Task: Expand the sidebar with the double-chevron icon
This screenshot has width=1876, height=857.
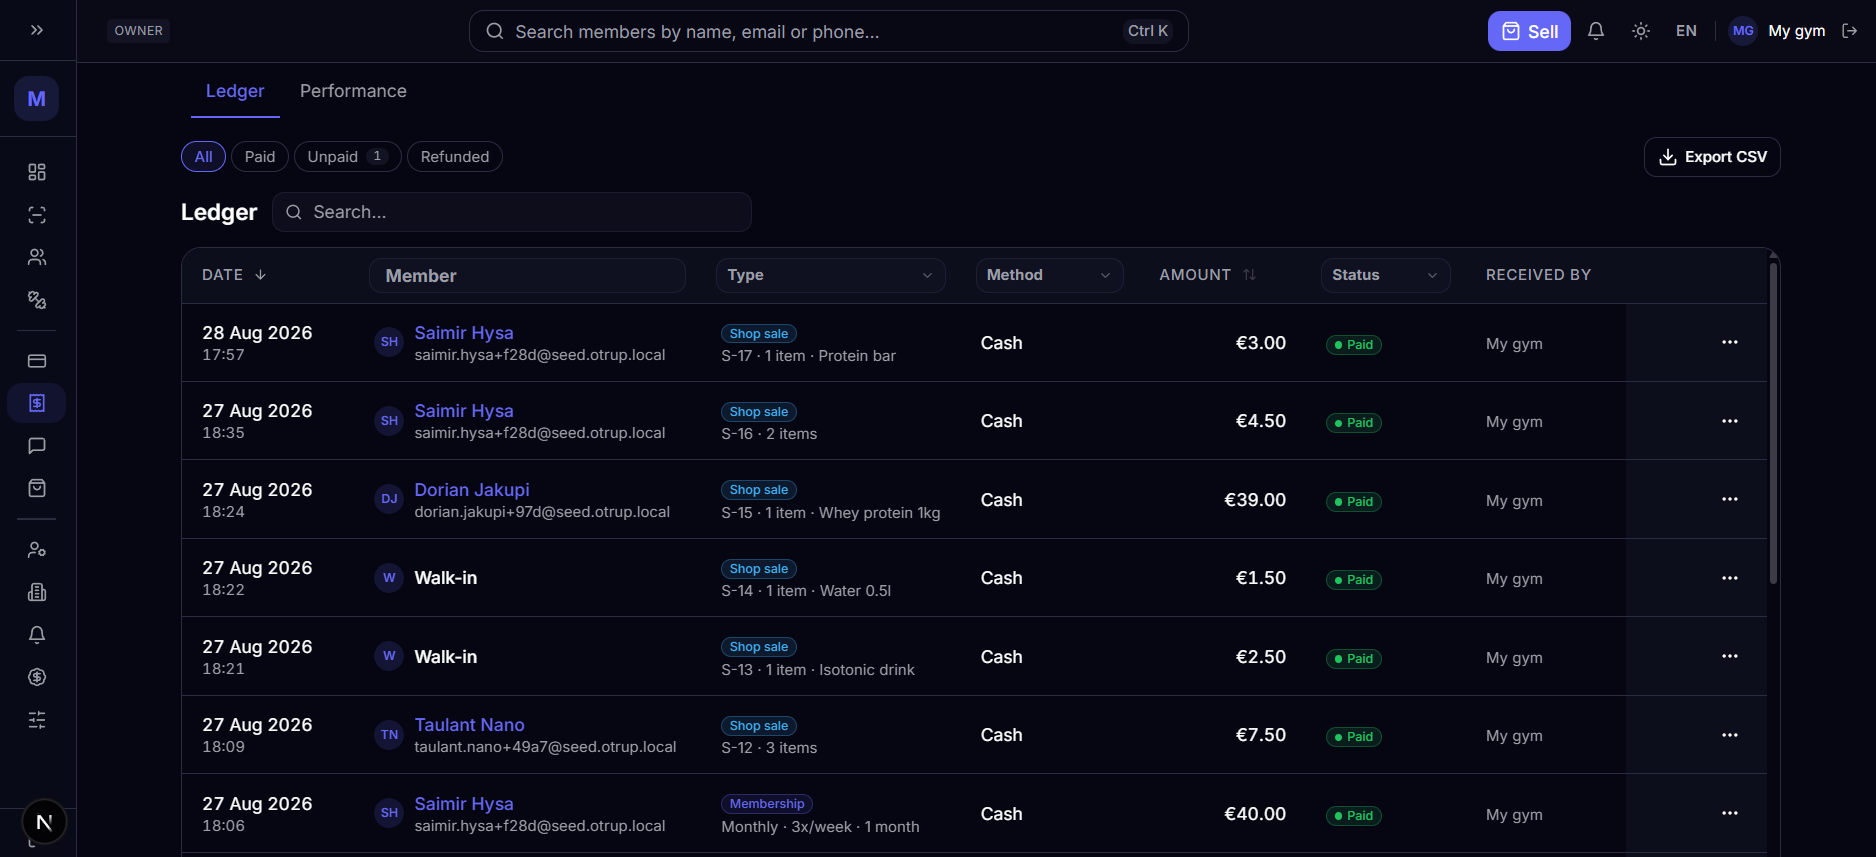Action: click(x=37, y=30)
